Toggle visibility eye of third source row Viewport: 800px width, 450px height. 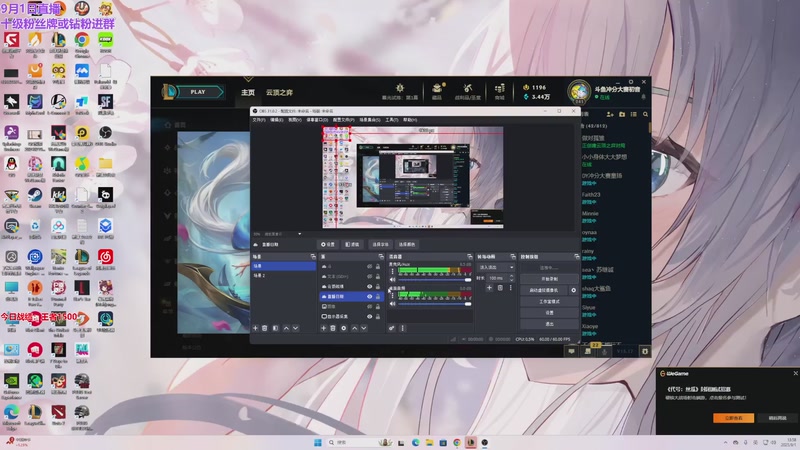tap(369, 287)
